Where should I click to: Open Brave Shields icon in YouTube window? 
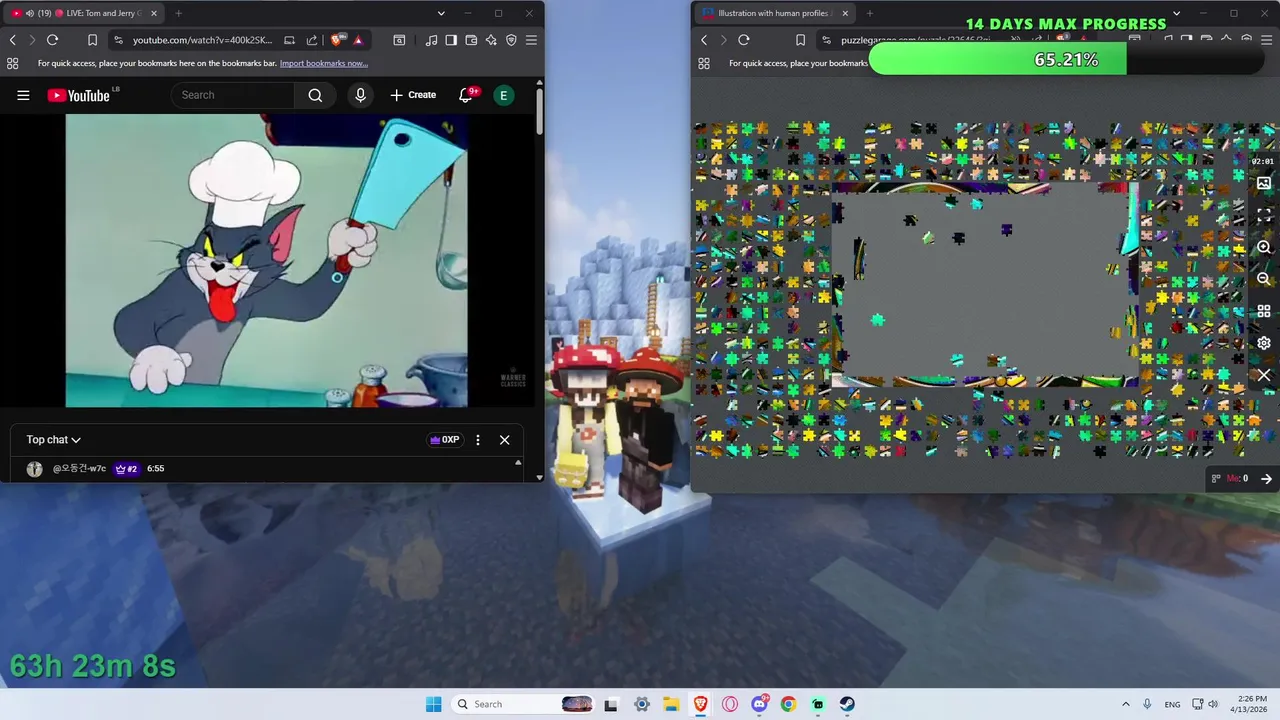(338, 40)
